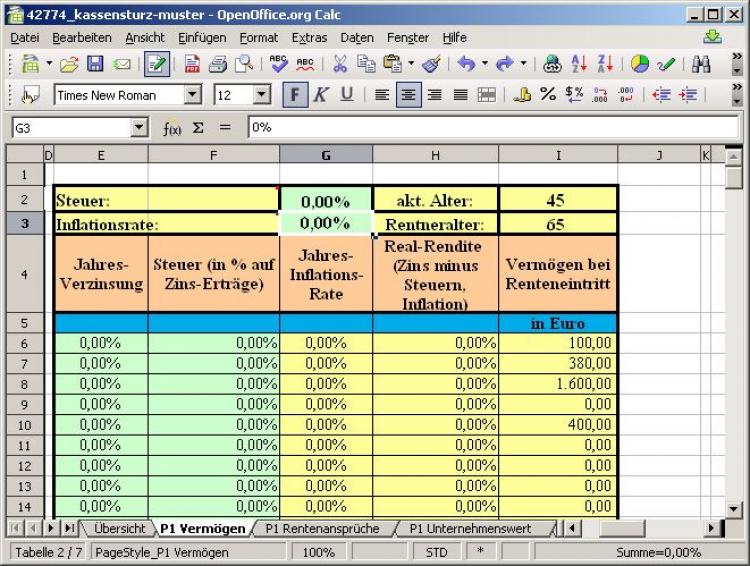The height and width of the screenshot is (566, 750).
Task: Click the zoom 100% status field
Action: click(318, 552)
